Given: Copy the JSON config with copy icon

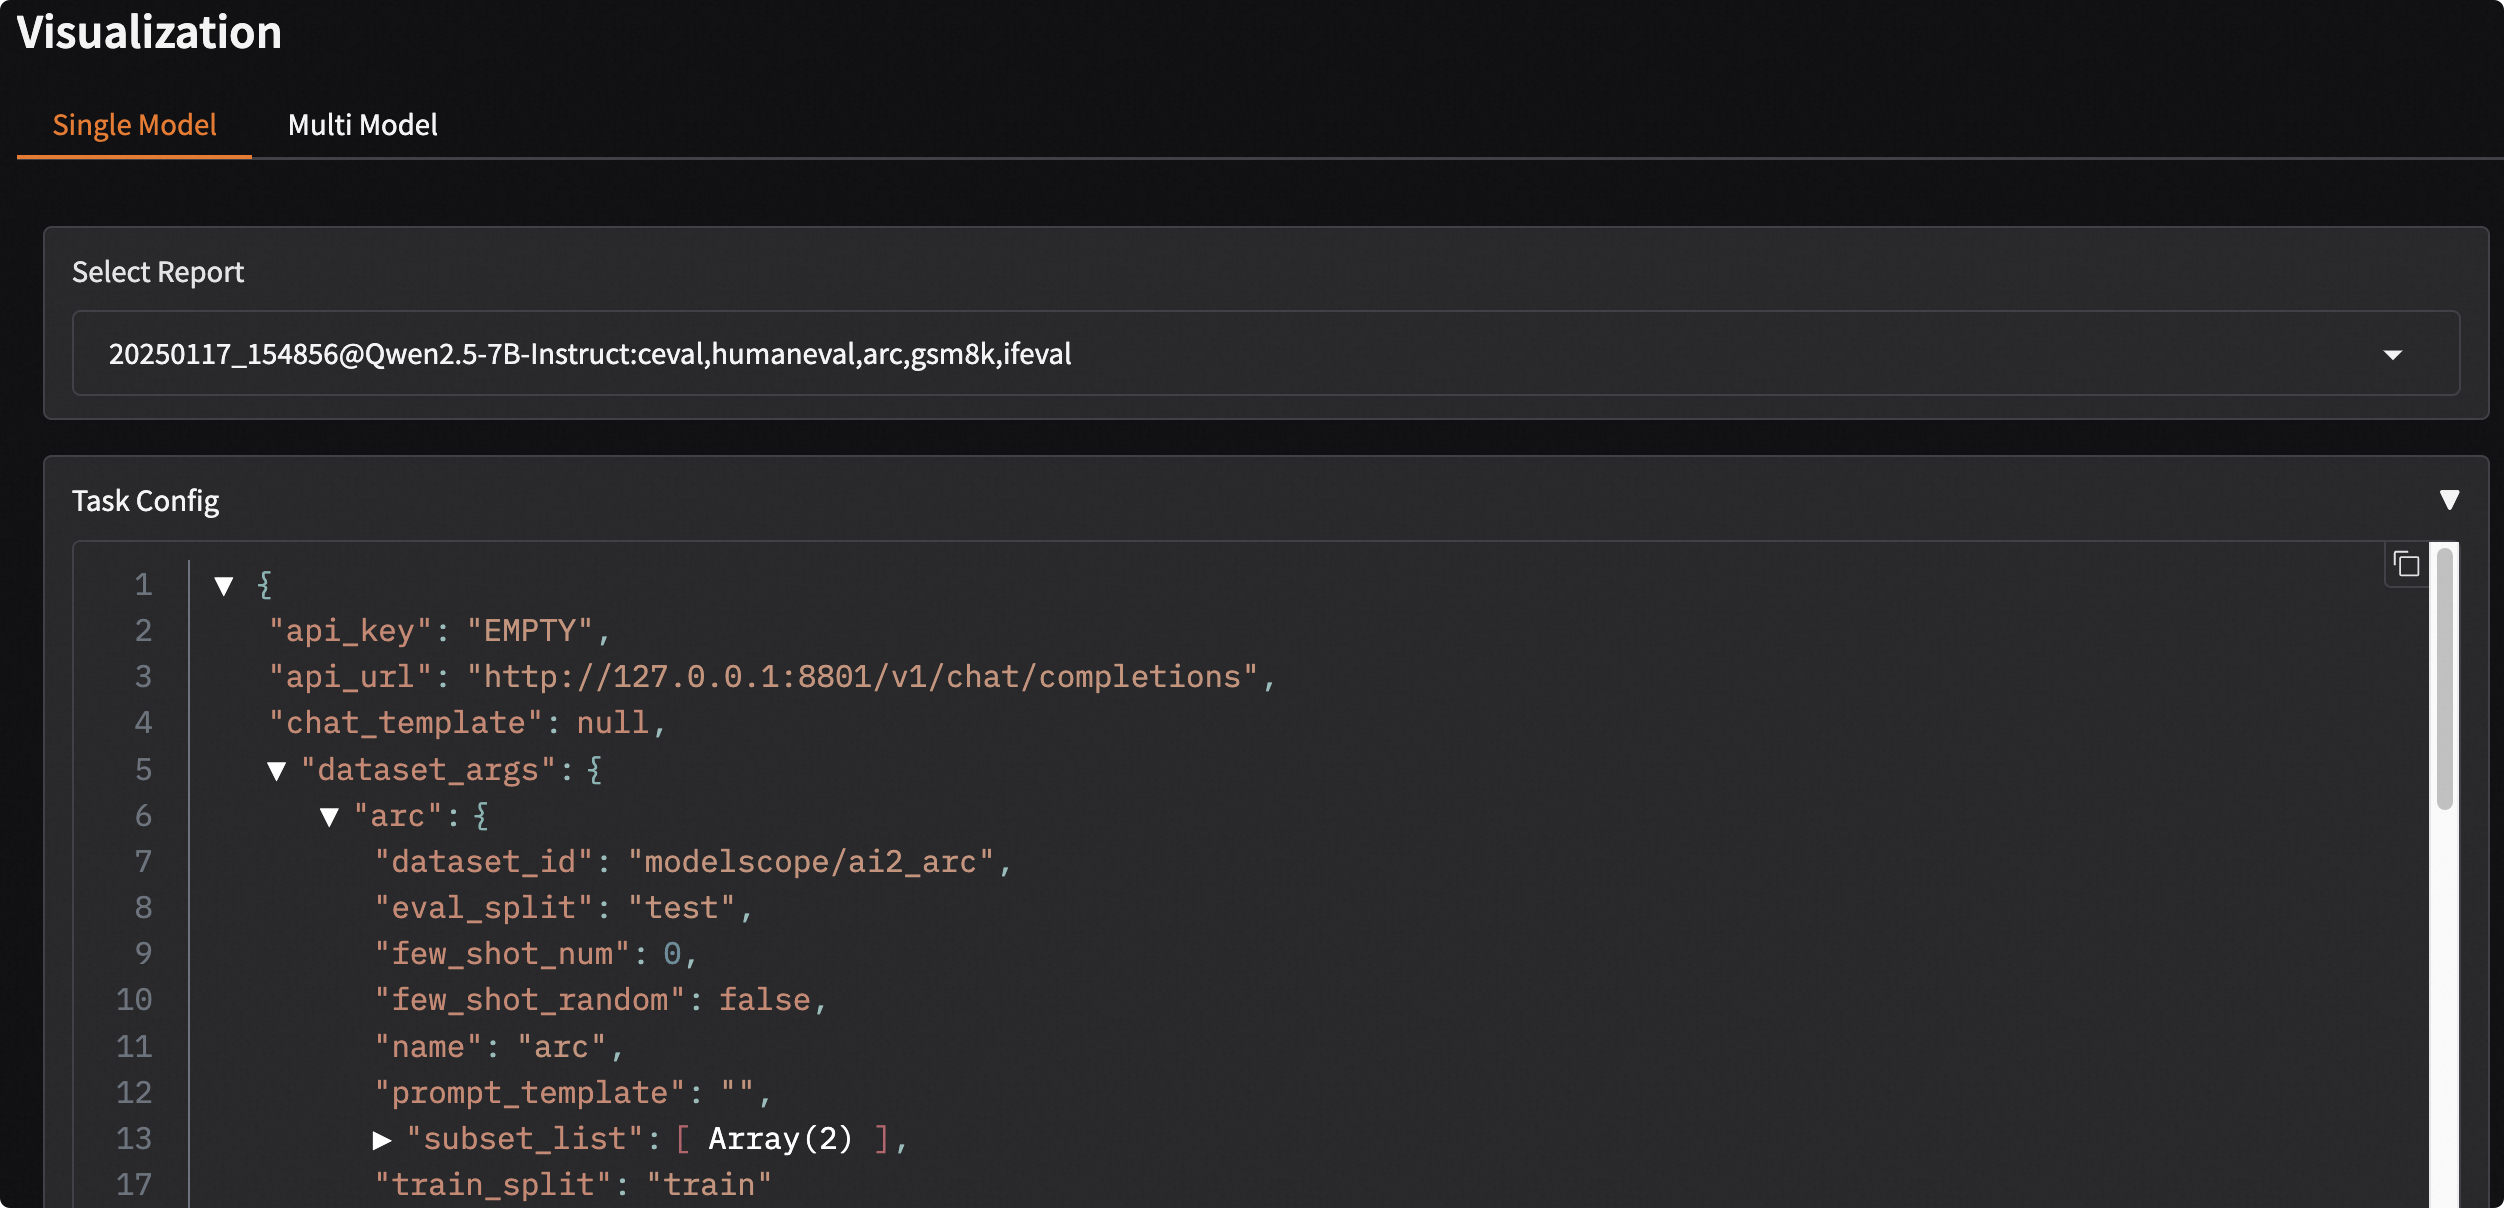Looking at the screenshot, I should (2406, 565).
